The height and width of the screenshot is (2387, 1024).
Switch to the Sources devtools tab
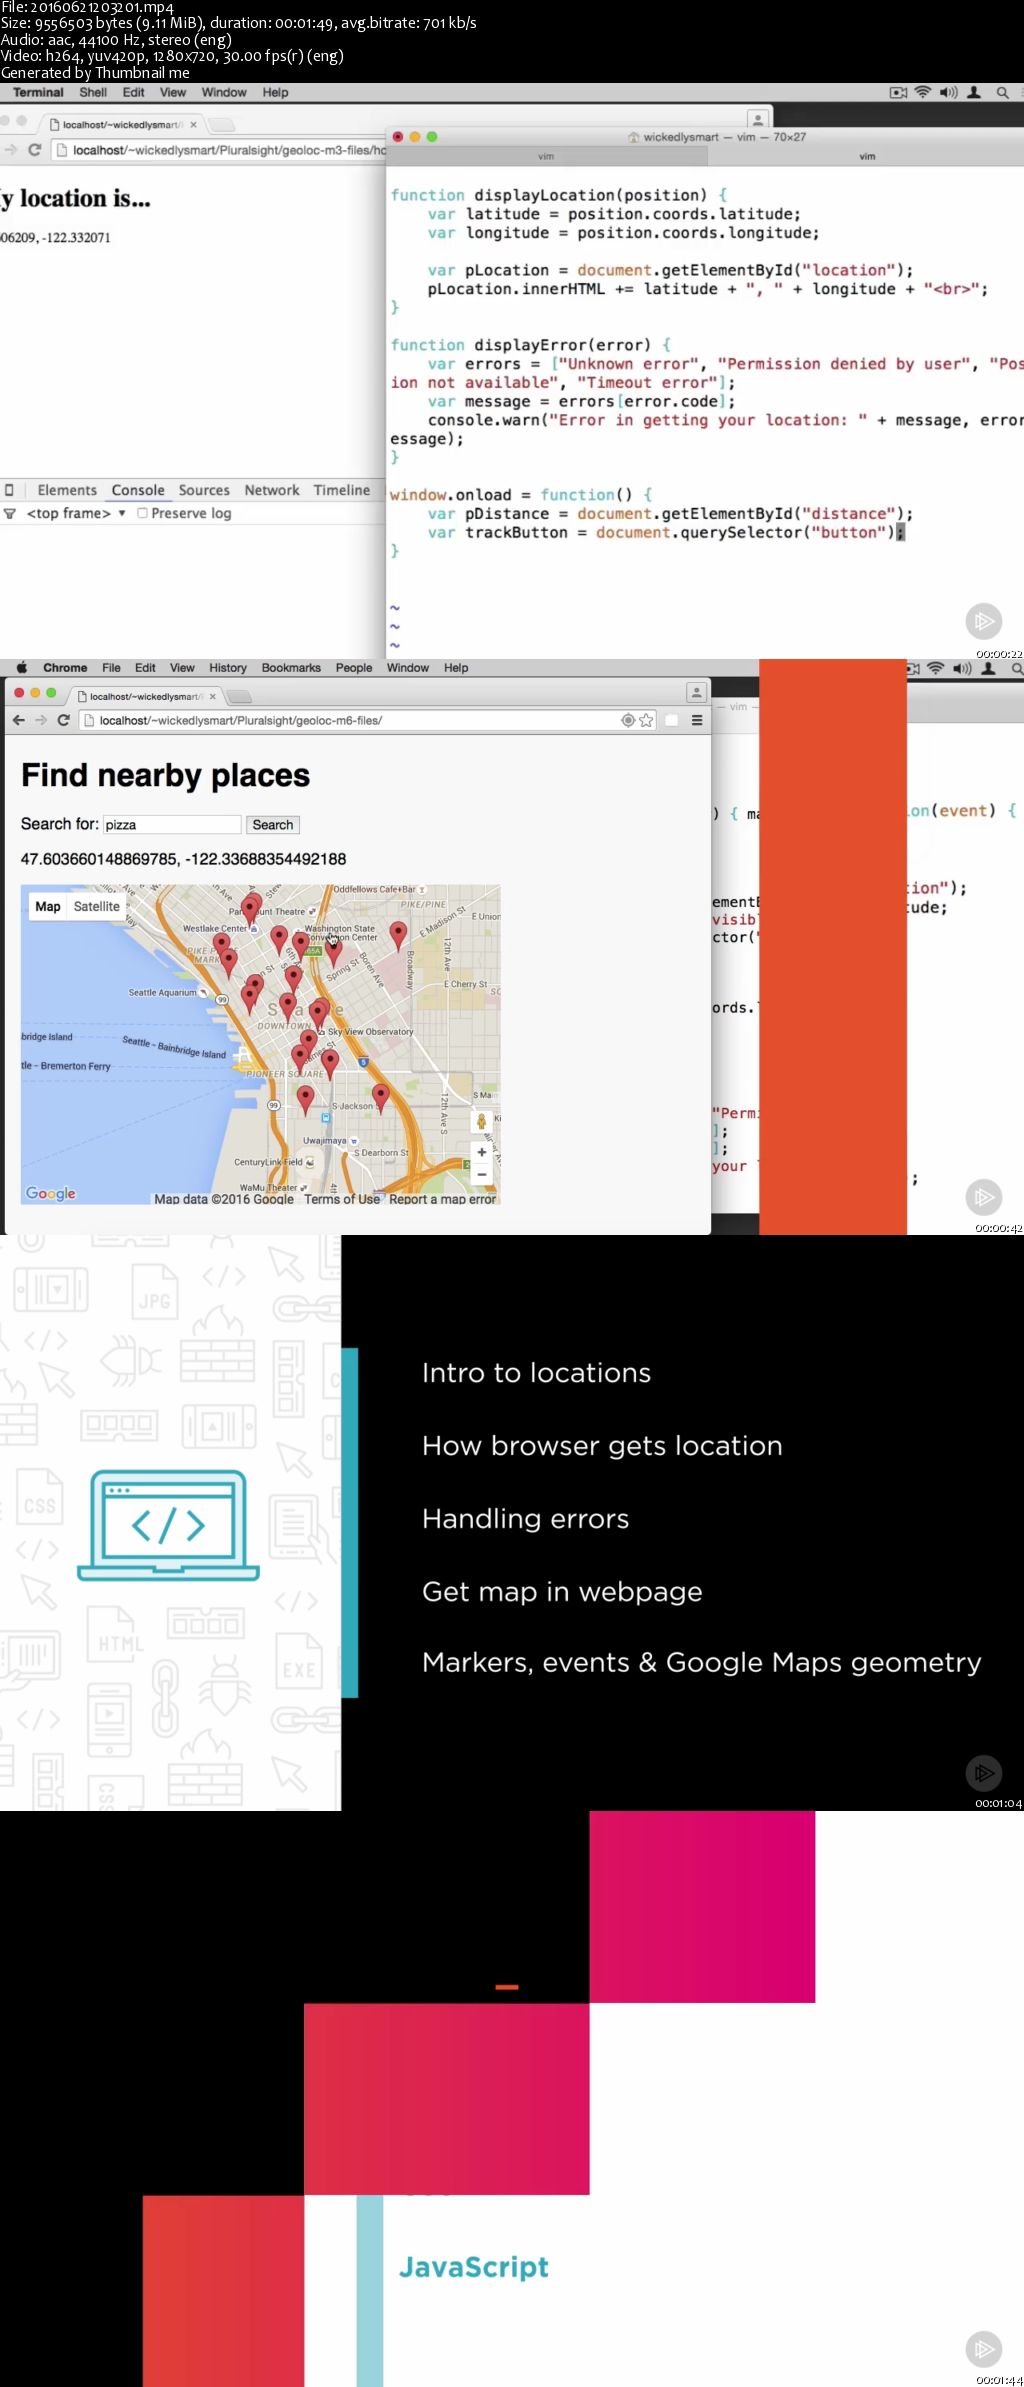(204, 490)
